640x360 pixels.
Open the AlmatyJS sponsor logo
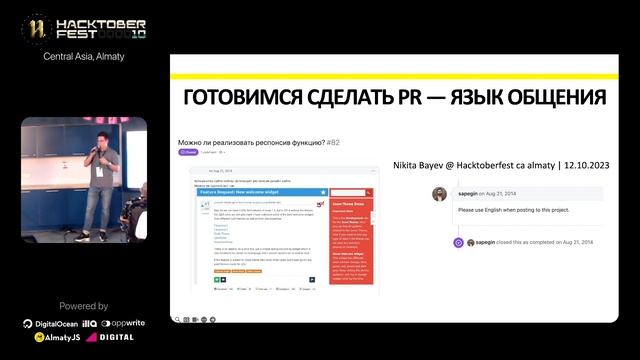tap(58, 338)
